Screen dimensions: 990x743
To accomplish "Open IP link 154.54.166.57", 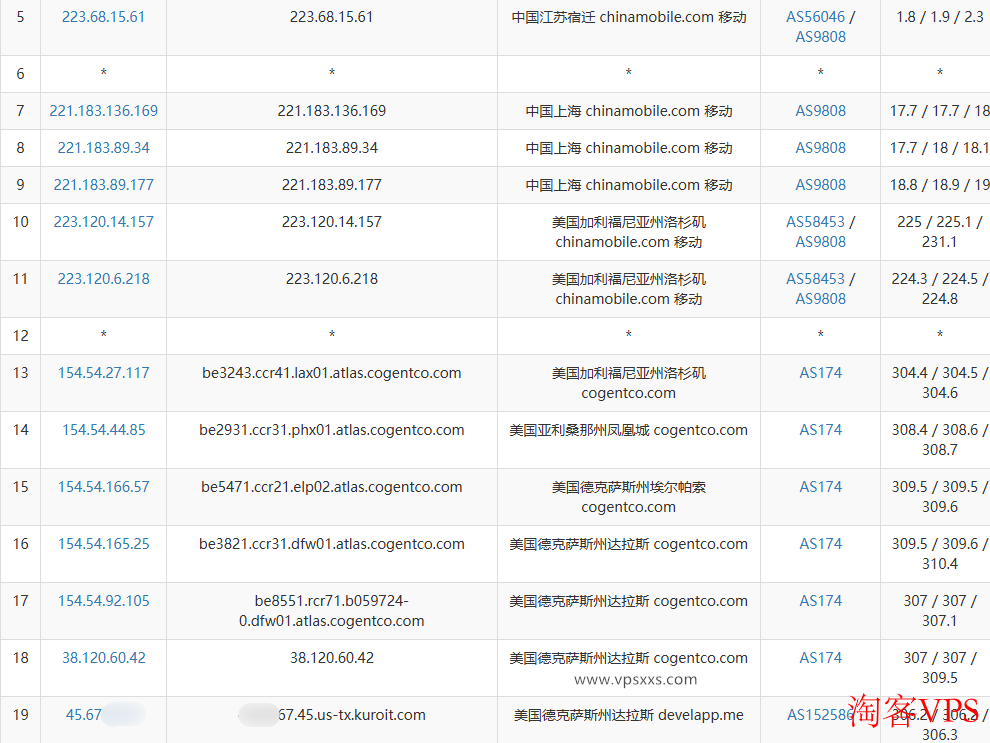I will point(104,487).
